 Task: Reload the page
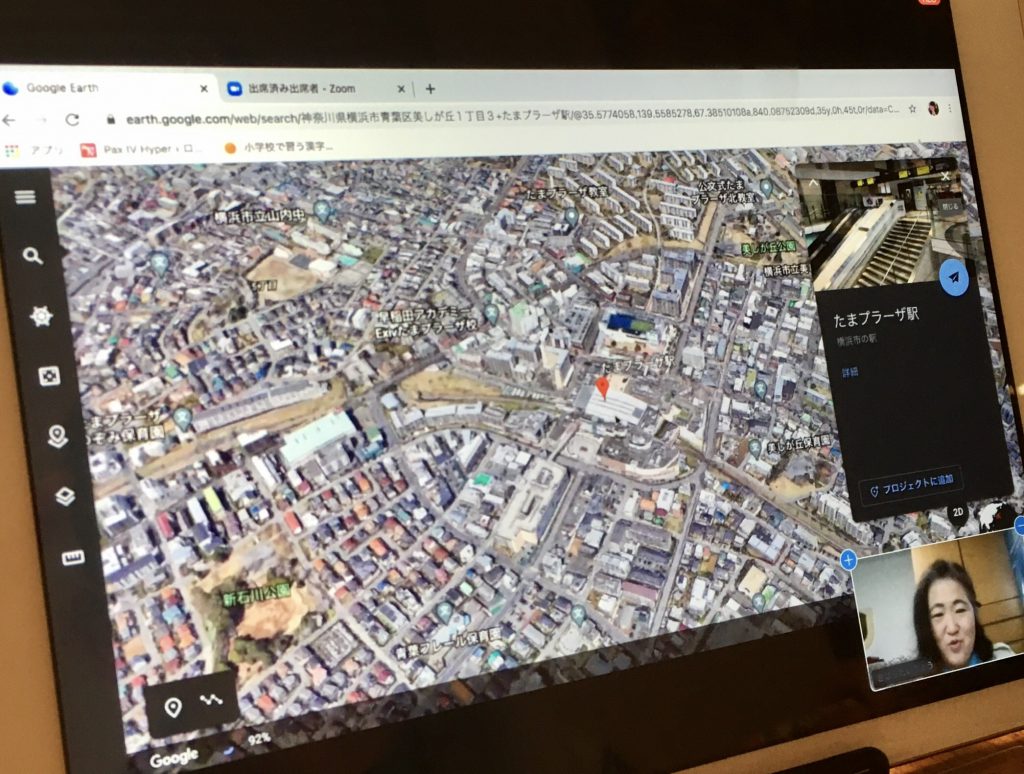click(x=72, y=120)
